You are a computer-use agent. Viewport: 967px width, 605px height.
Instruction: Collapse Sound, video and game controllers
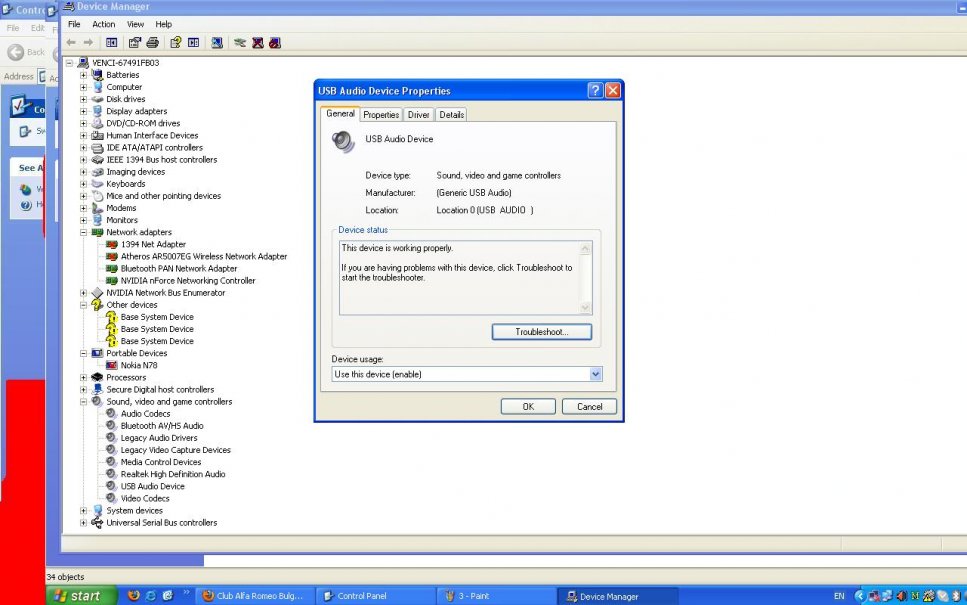coord(84,401)
